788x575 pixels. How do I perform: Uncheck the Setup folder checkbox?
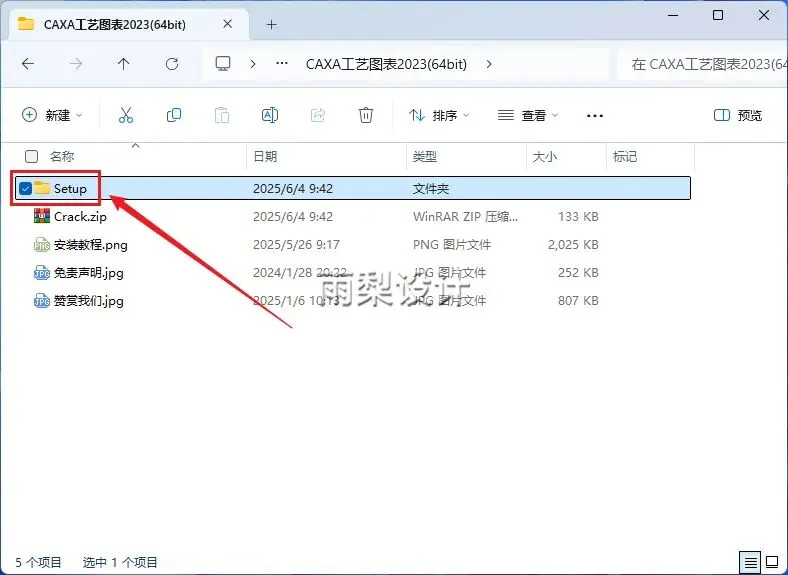(25, 188)
